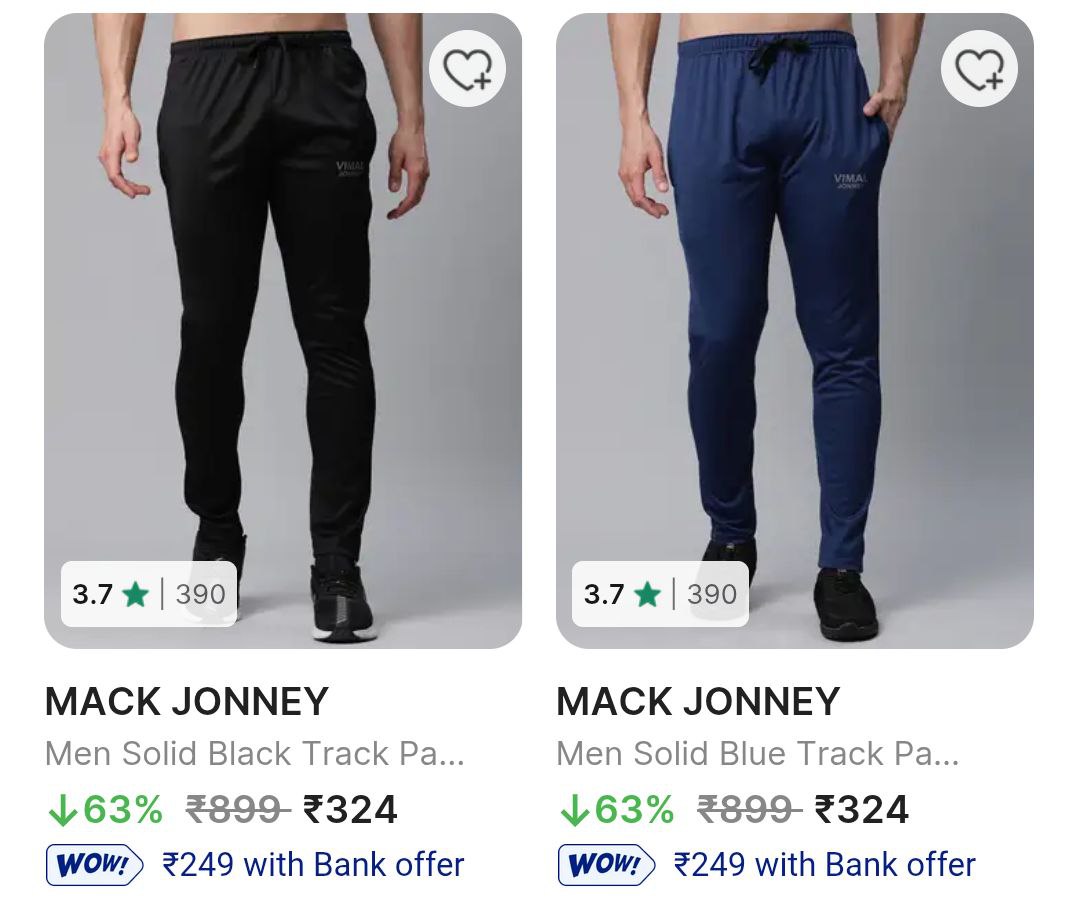Click ₹249 Bank offer text for blue pants
Image resolution: width=1079 pixels, height=903 pixels.
tap(825, 865)
